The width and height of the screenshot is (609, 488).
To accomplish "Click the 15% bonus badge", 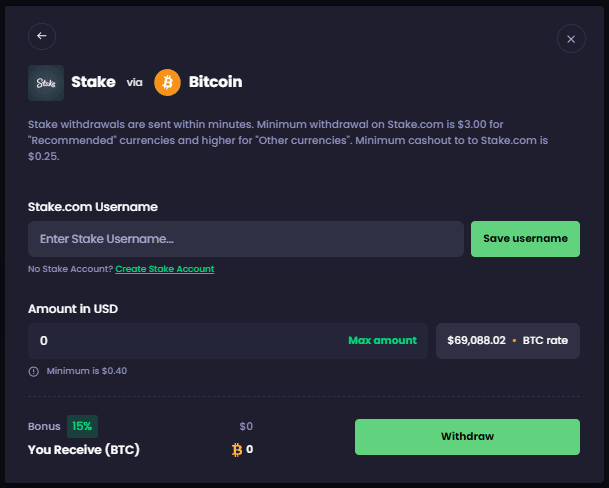I will 82,426.
